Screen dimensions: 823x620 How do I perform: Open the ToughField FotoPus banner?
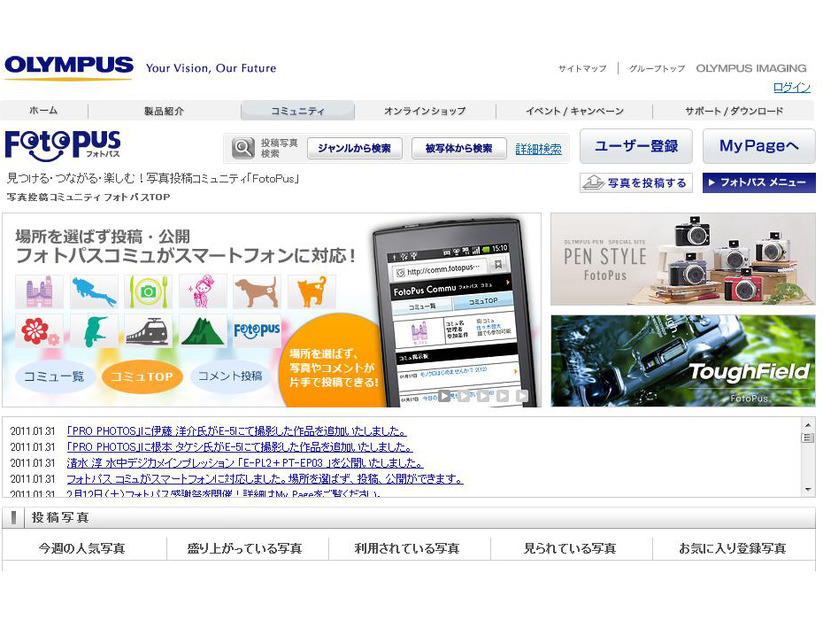click(x=683, y=361)
